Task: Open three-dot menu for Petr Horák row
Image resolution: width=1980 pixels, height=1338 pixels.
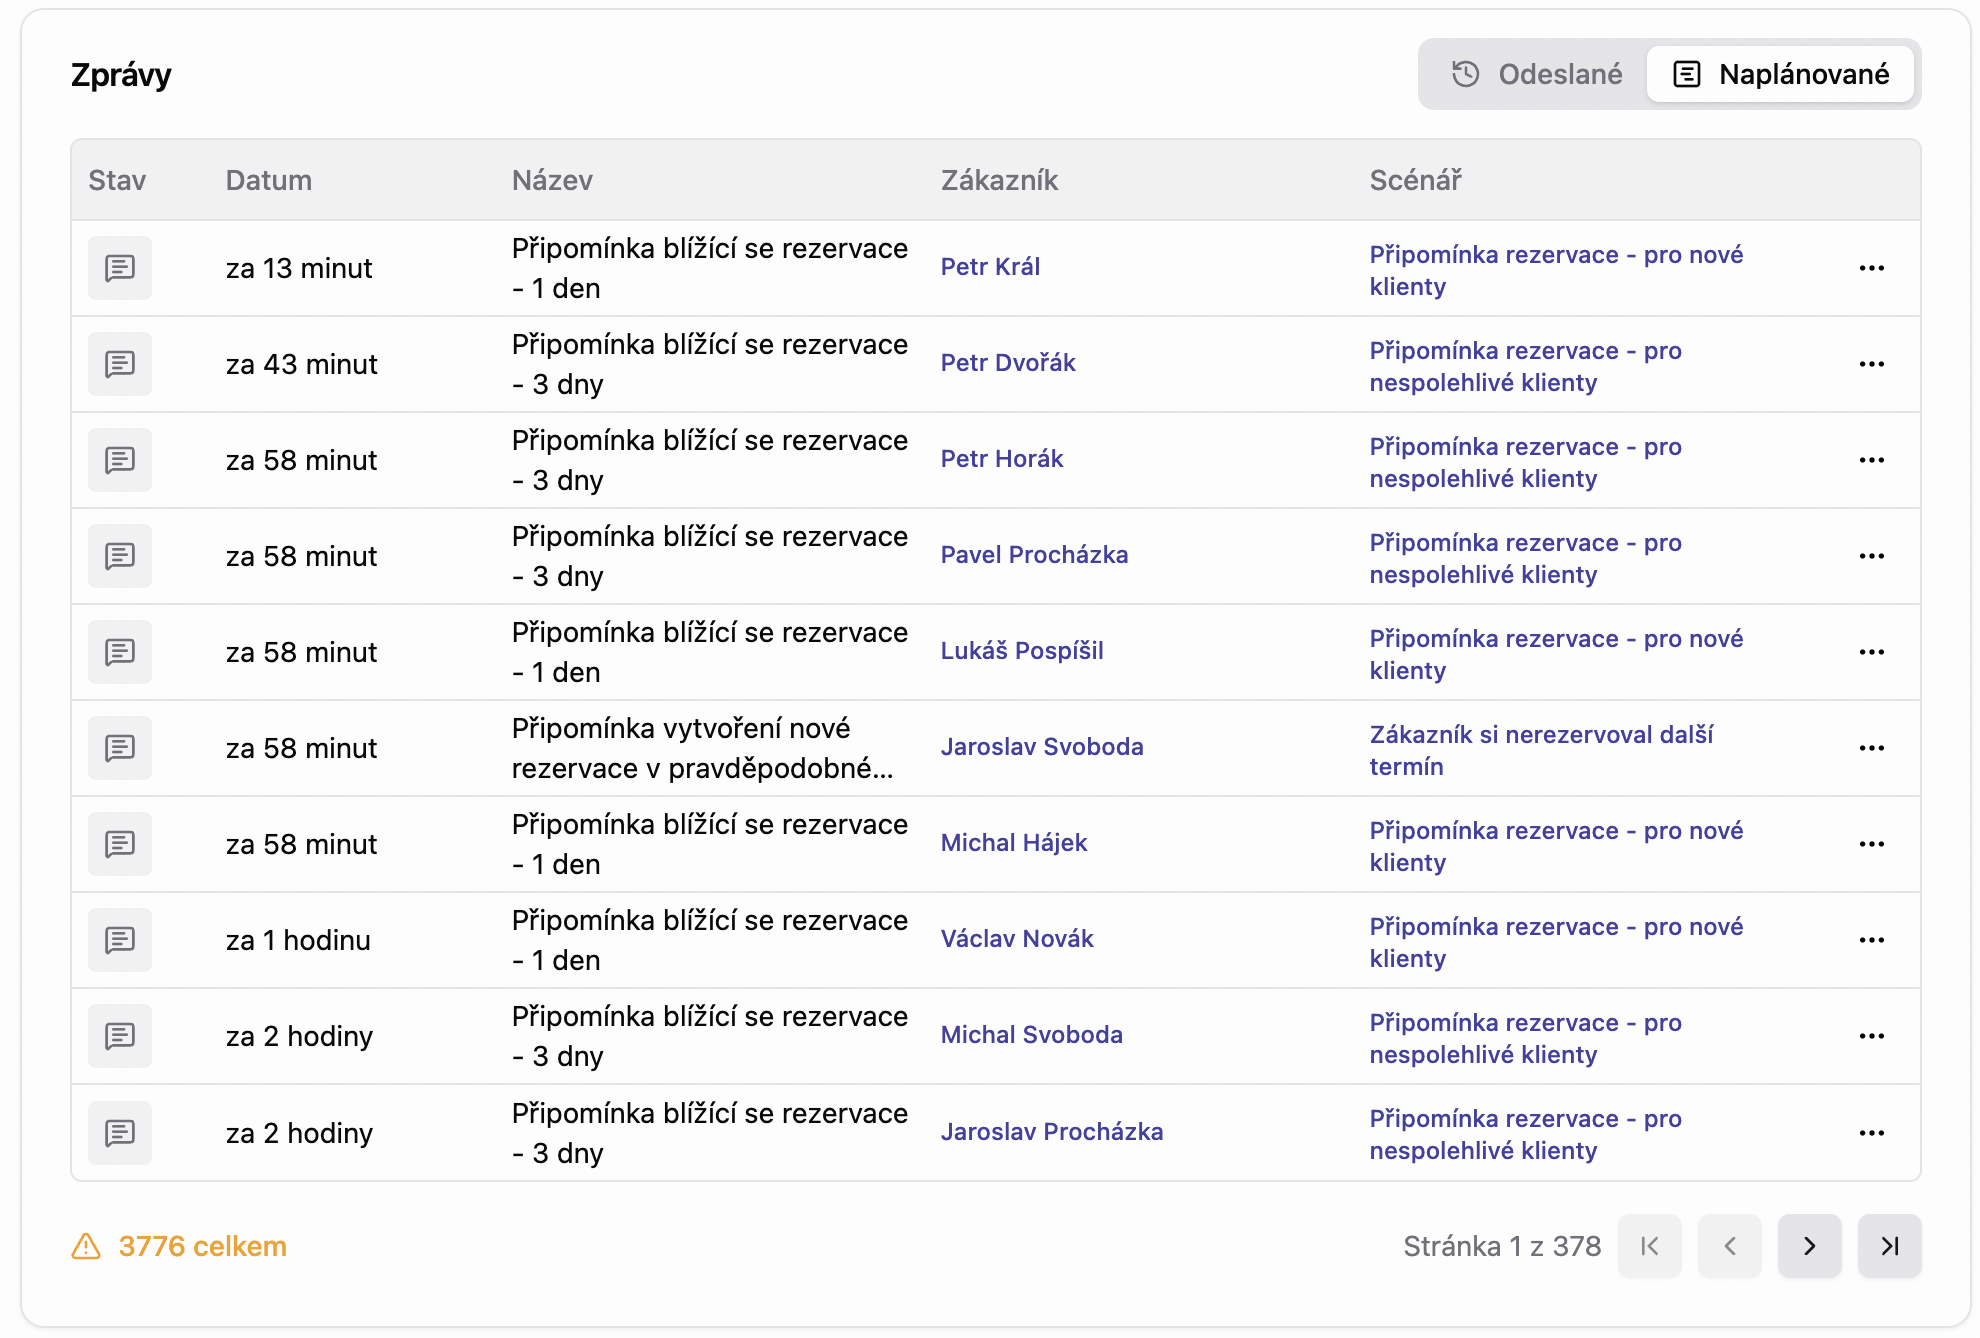Action: pos(1871,460)
